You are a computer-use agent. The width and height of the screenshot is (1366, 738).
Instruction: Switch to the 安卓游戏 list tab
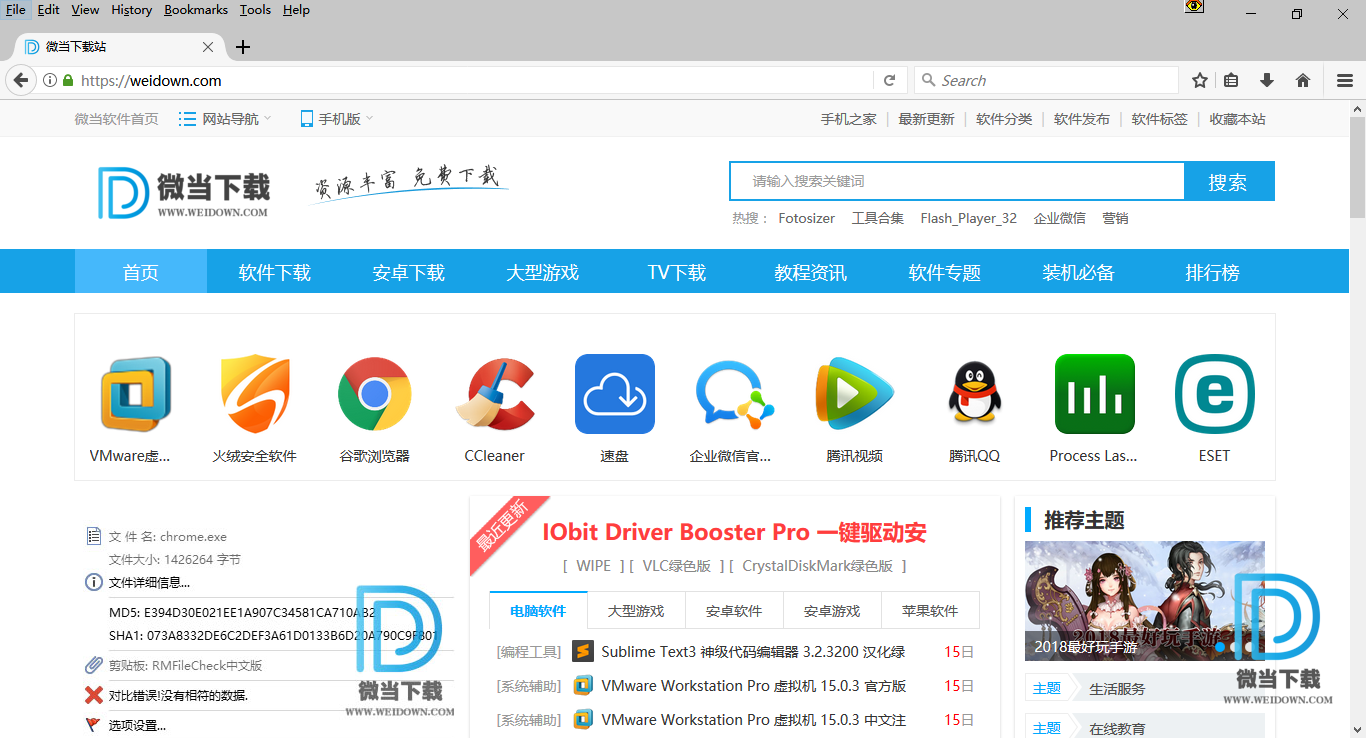click(832, 610)
